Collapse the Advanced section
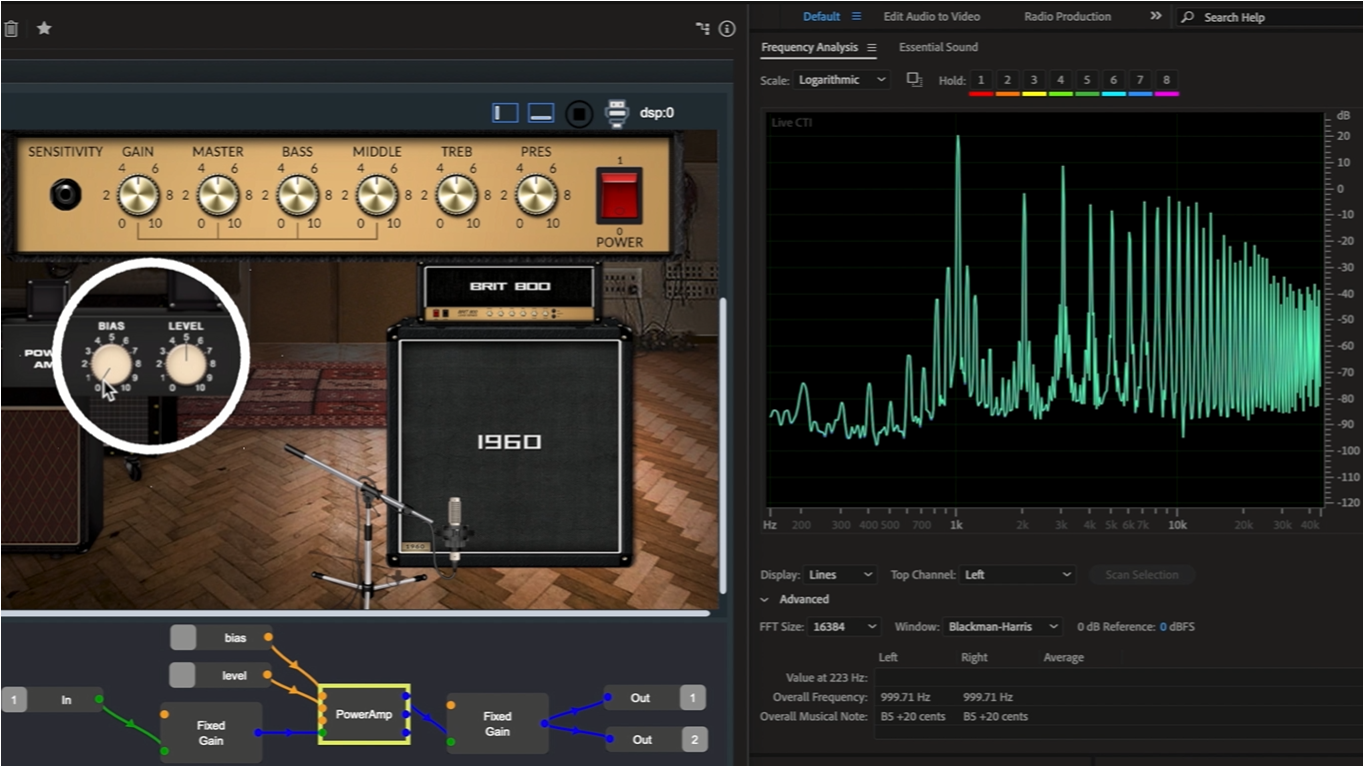Image resolution: width=1363 pixels, height=766 pixels. point(765,600)
